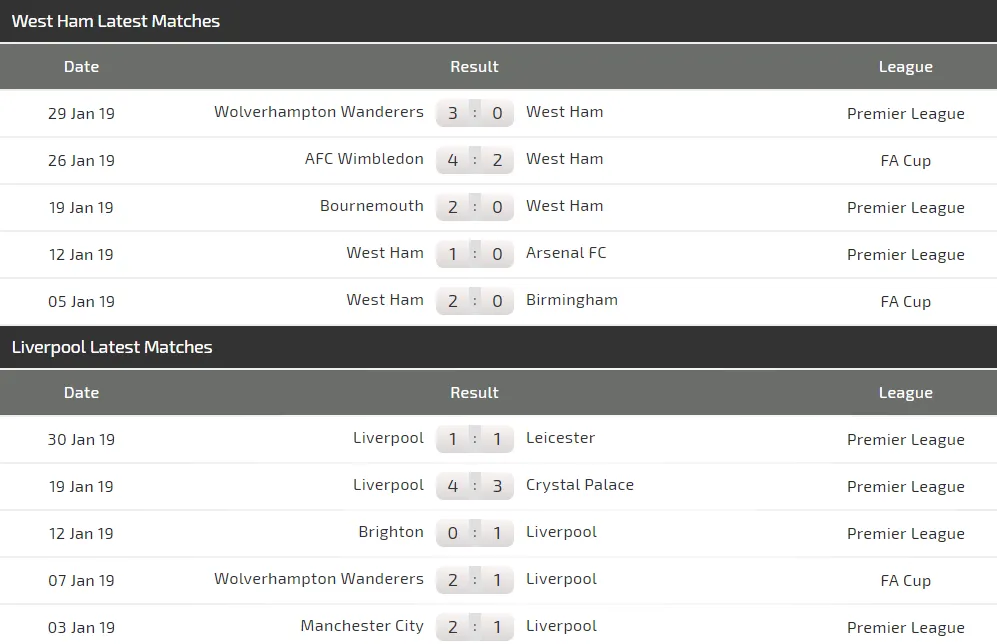Open the FA Cup link for AFC Wimbledon match

coord(905,160)
